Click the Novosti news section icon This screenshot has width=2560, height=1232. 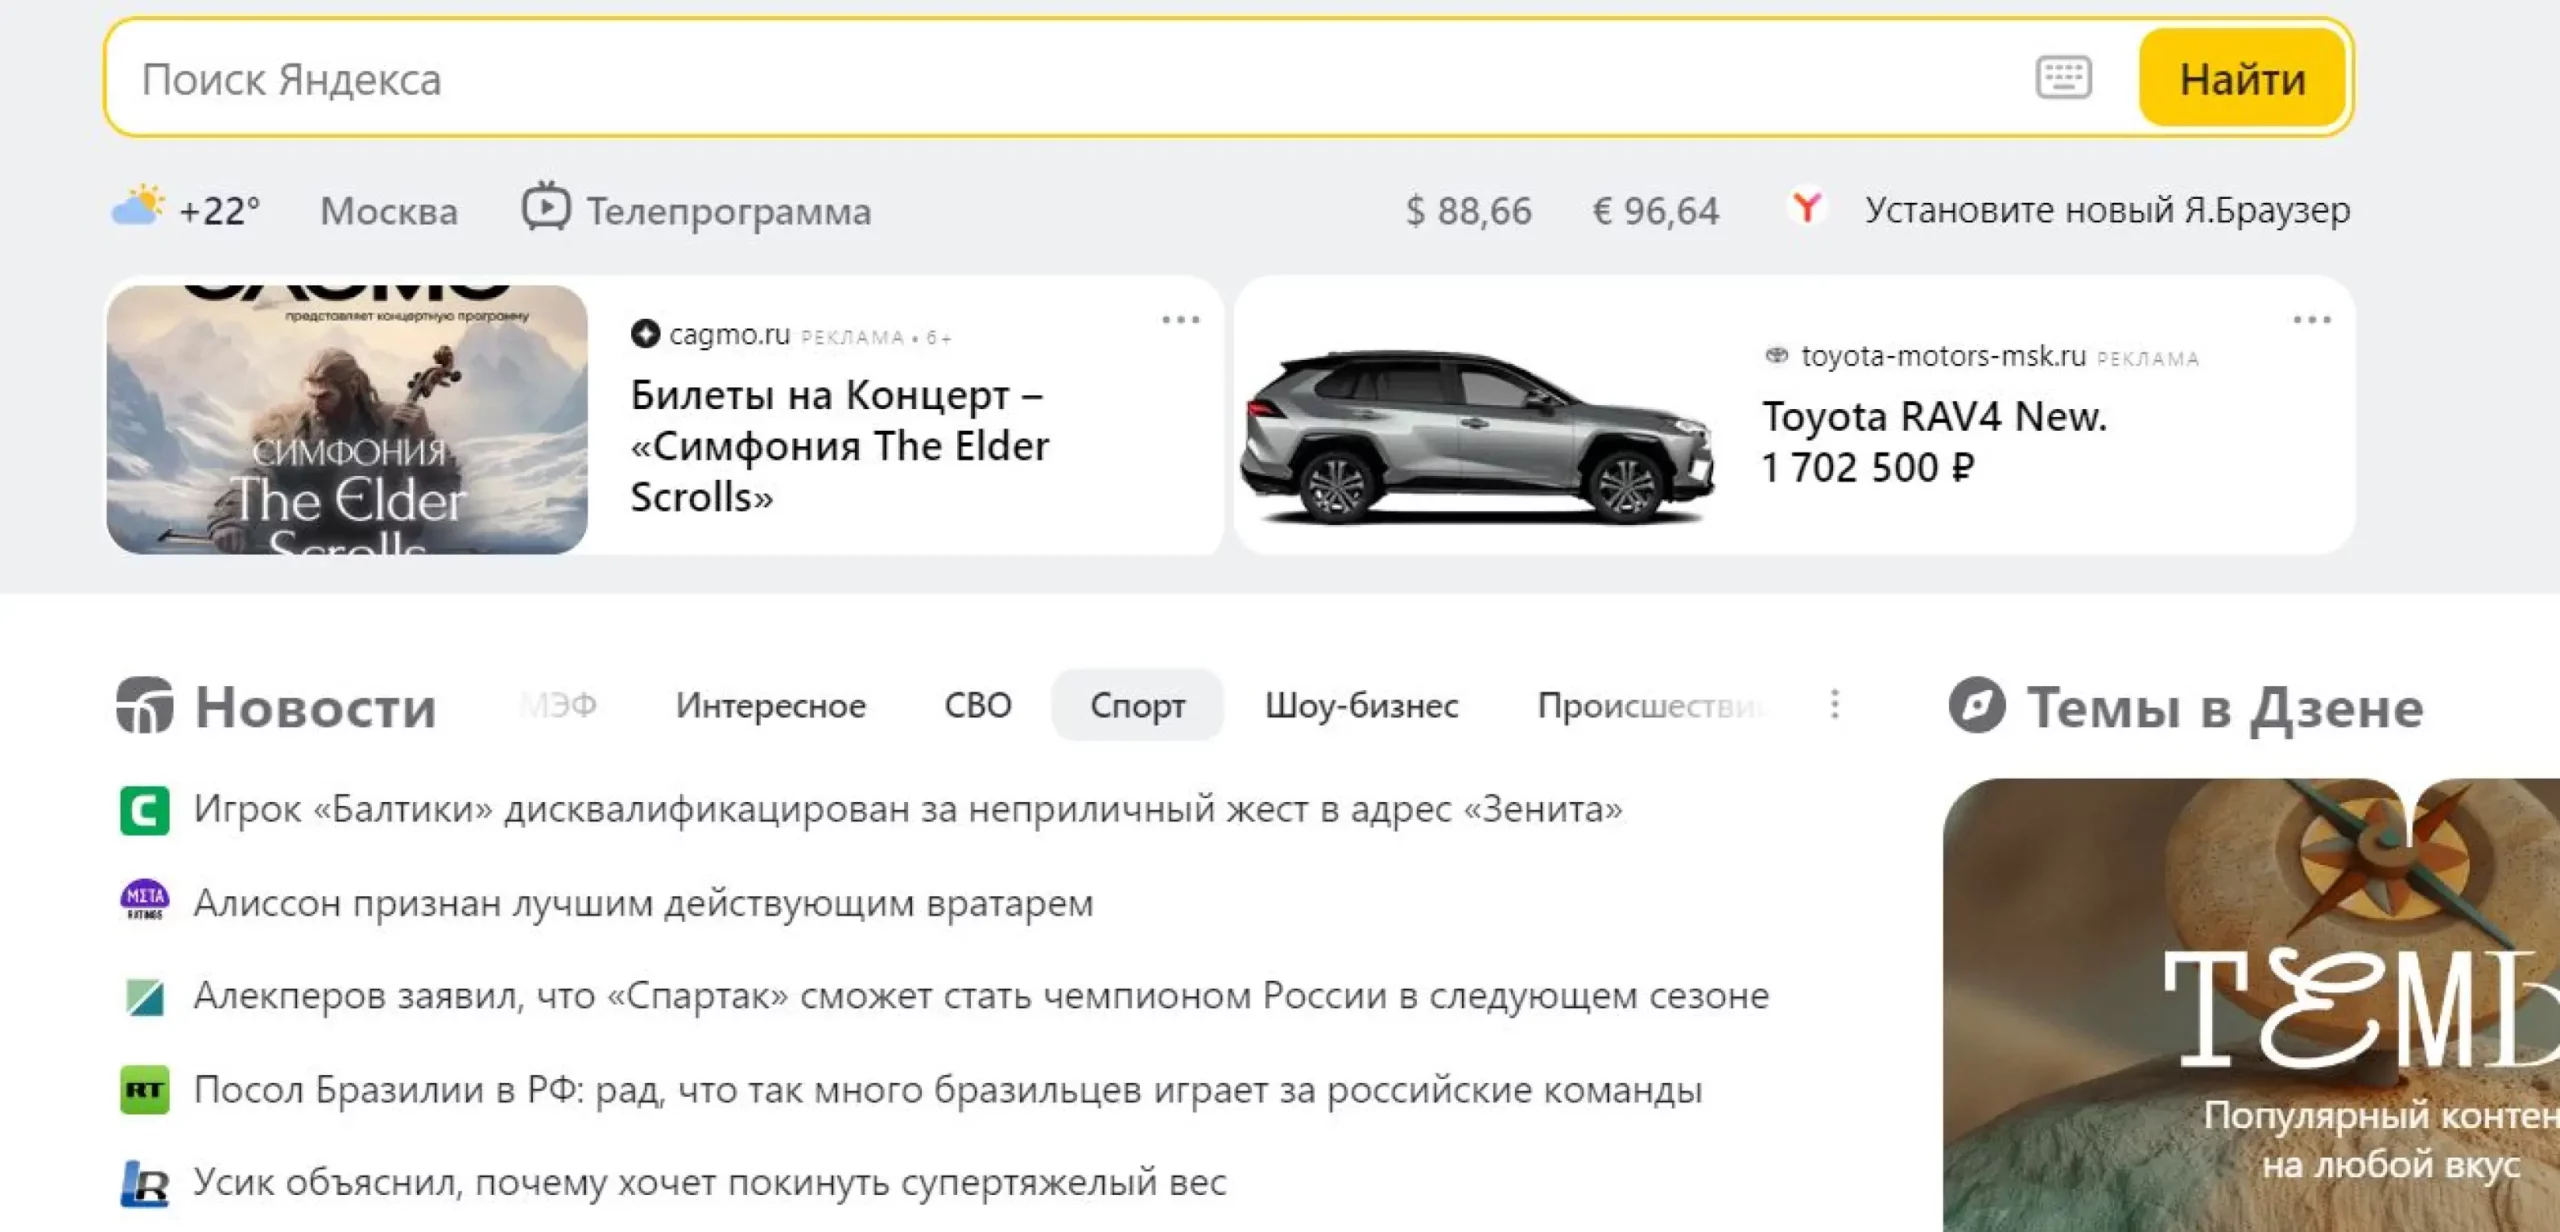pos(144,705)
